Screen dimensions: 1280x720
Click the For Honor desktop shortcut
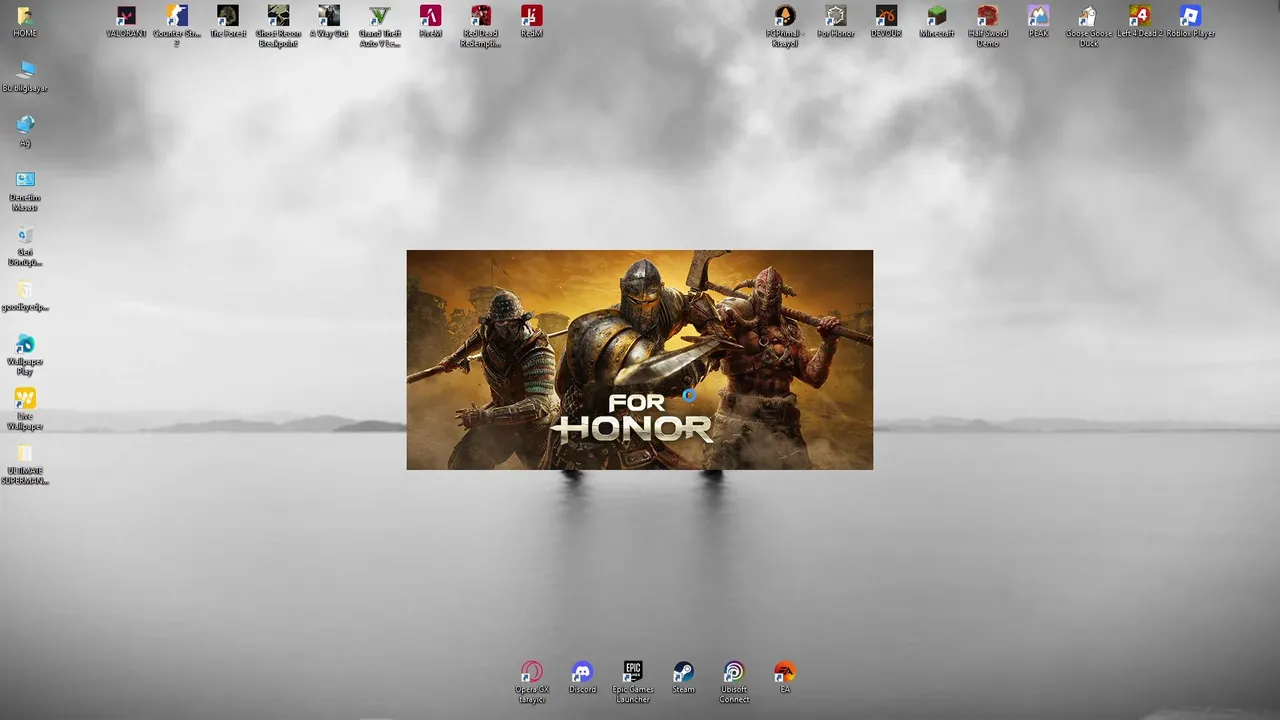point(836,16)
